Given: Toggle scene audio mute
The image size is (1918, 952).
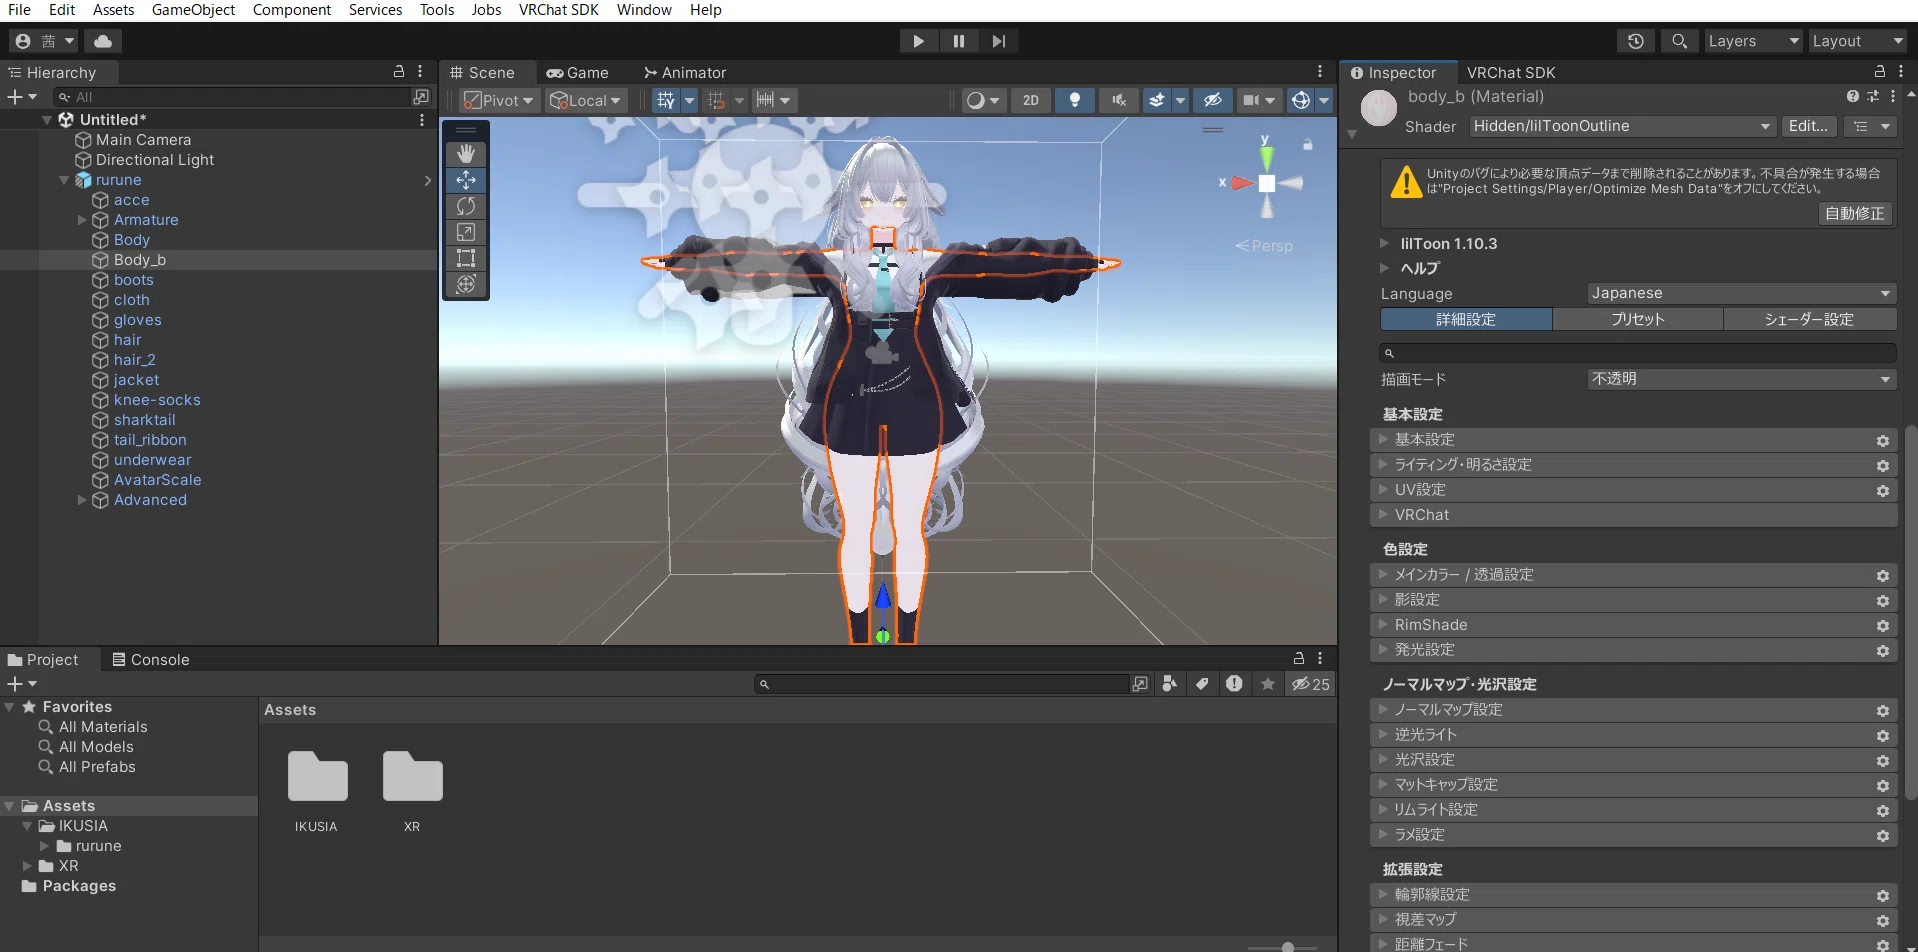Looking at the screenshot, I should 1119,100.
